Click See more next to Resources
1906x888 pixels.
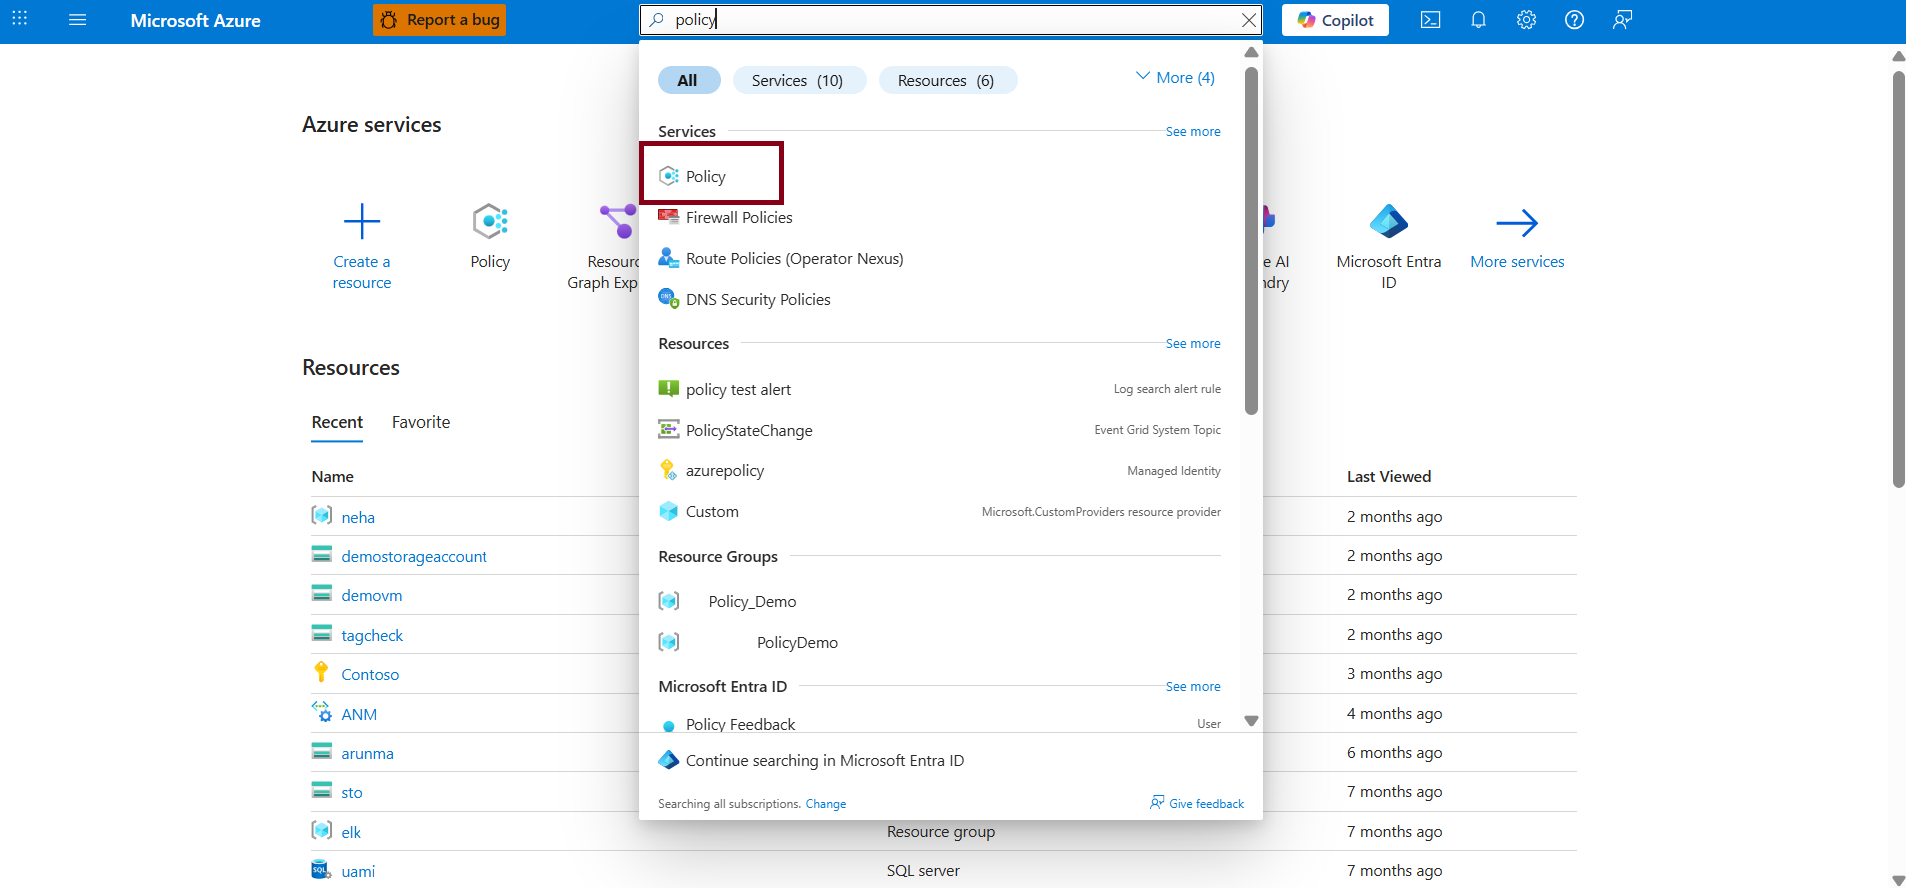coord(1193,344)
